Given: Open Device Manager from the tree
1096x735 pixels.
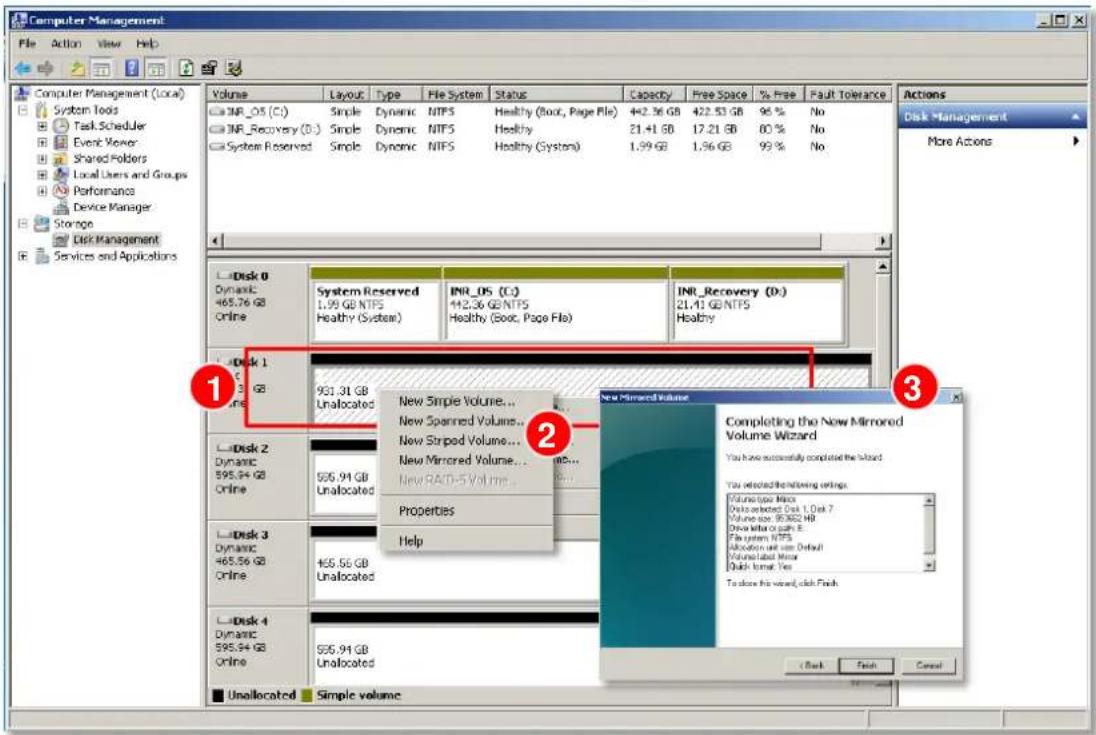Looking at the screenshot, I should tap(112, 207).
